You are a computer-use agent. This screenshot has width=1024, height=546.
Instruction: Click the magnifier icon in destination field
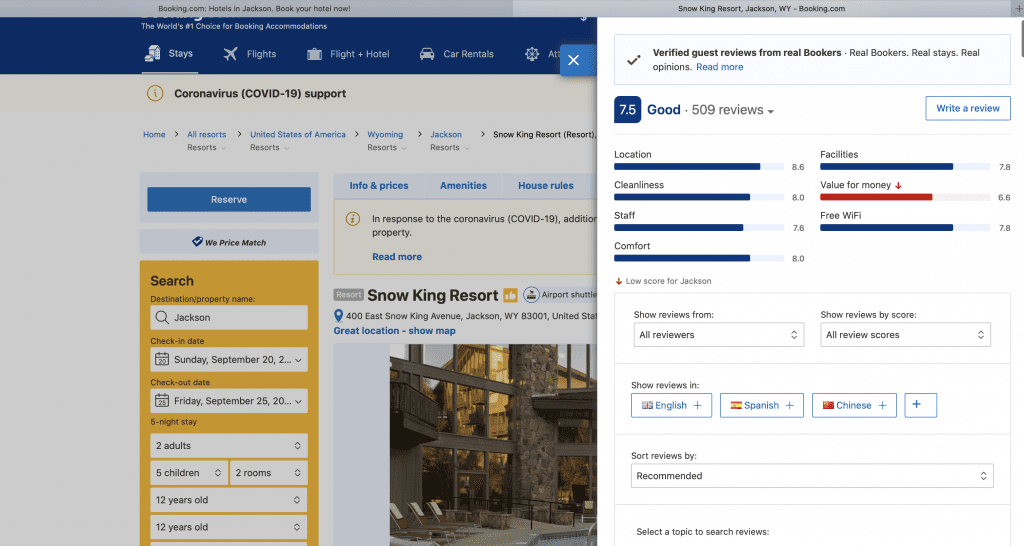tap(162, 317)
